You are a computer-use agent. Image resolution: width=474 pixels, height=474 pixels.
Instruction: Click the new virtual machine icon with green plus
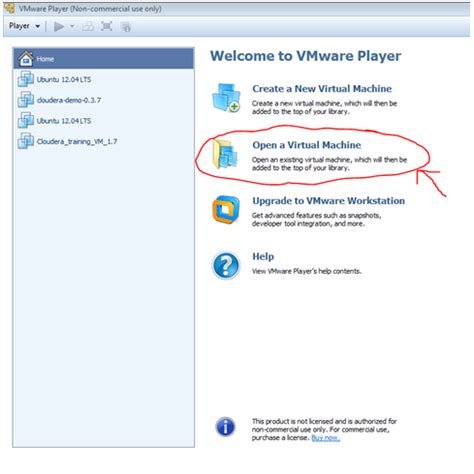click(226, 98)
